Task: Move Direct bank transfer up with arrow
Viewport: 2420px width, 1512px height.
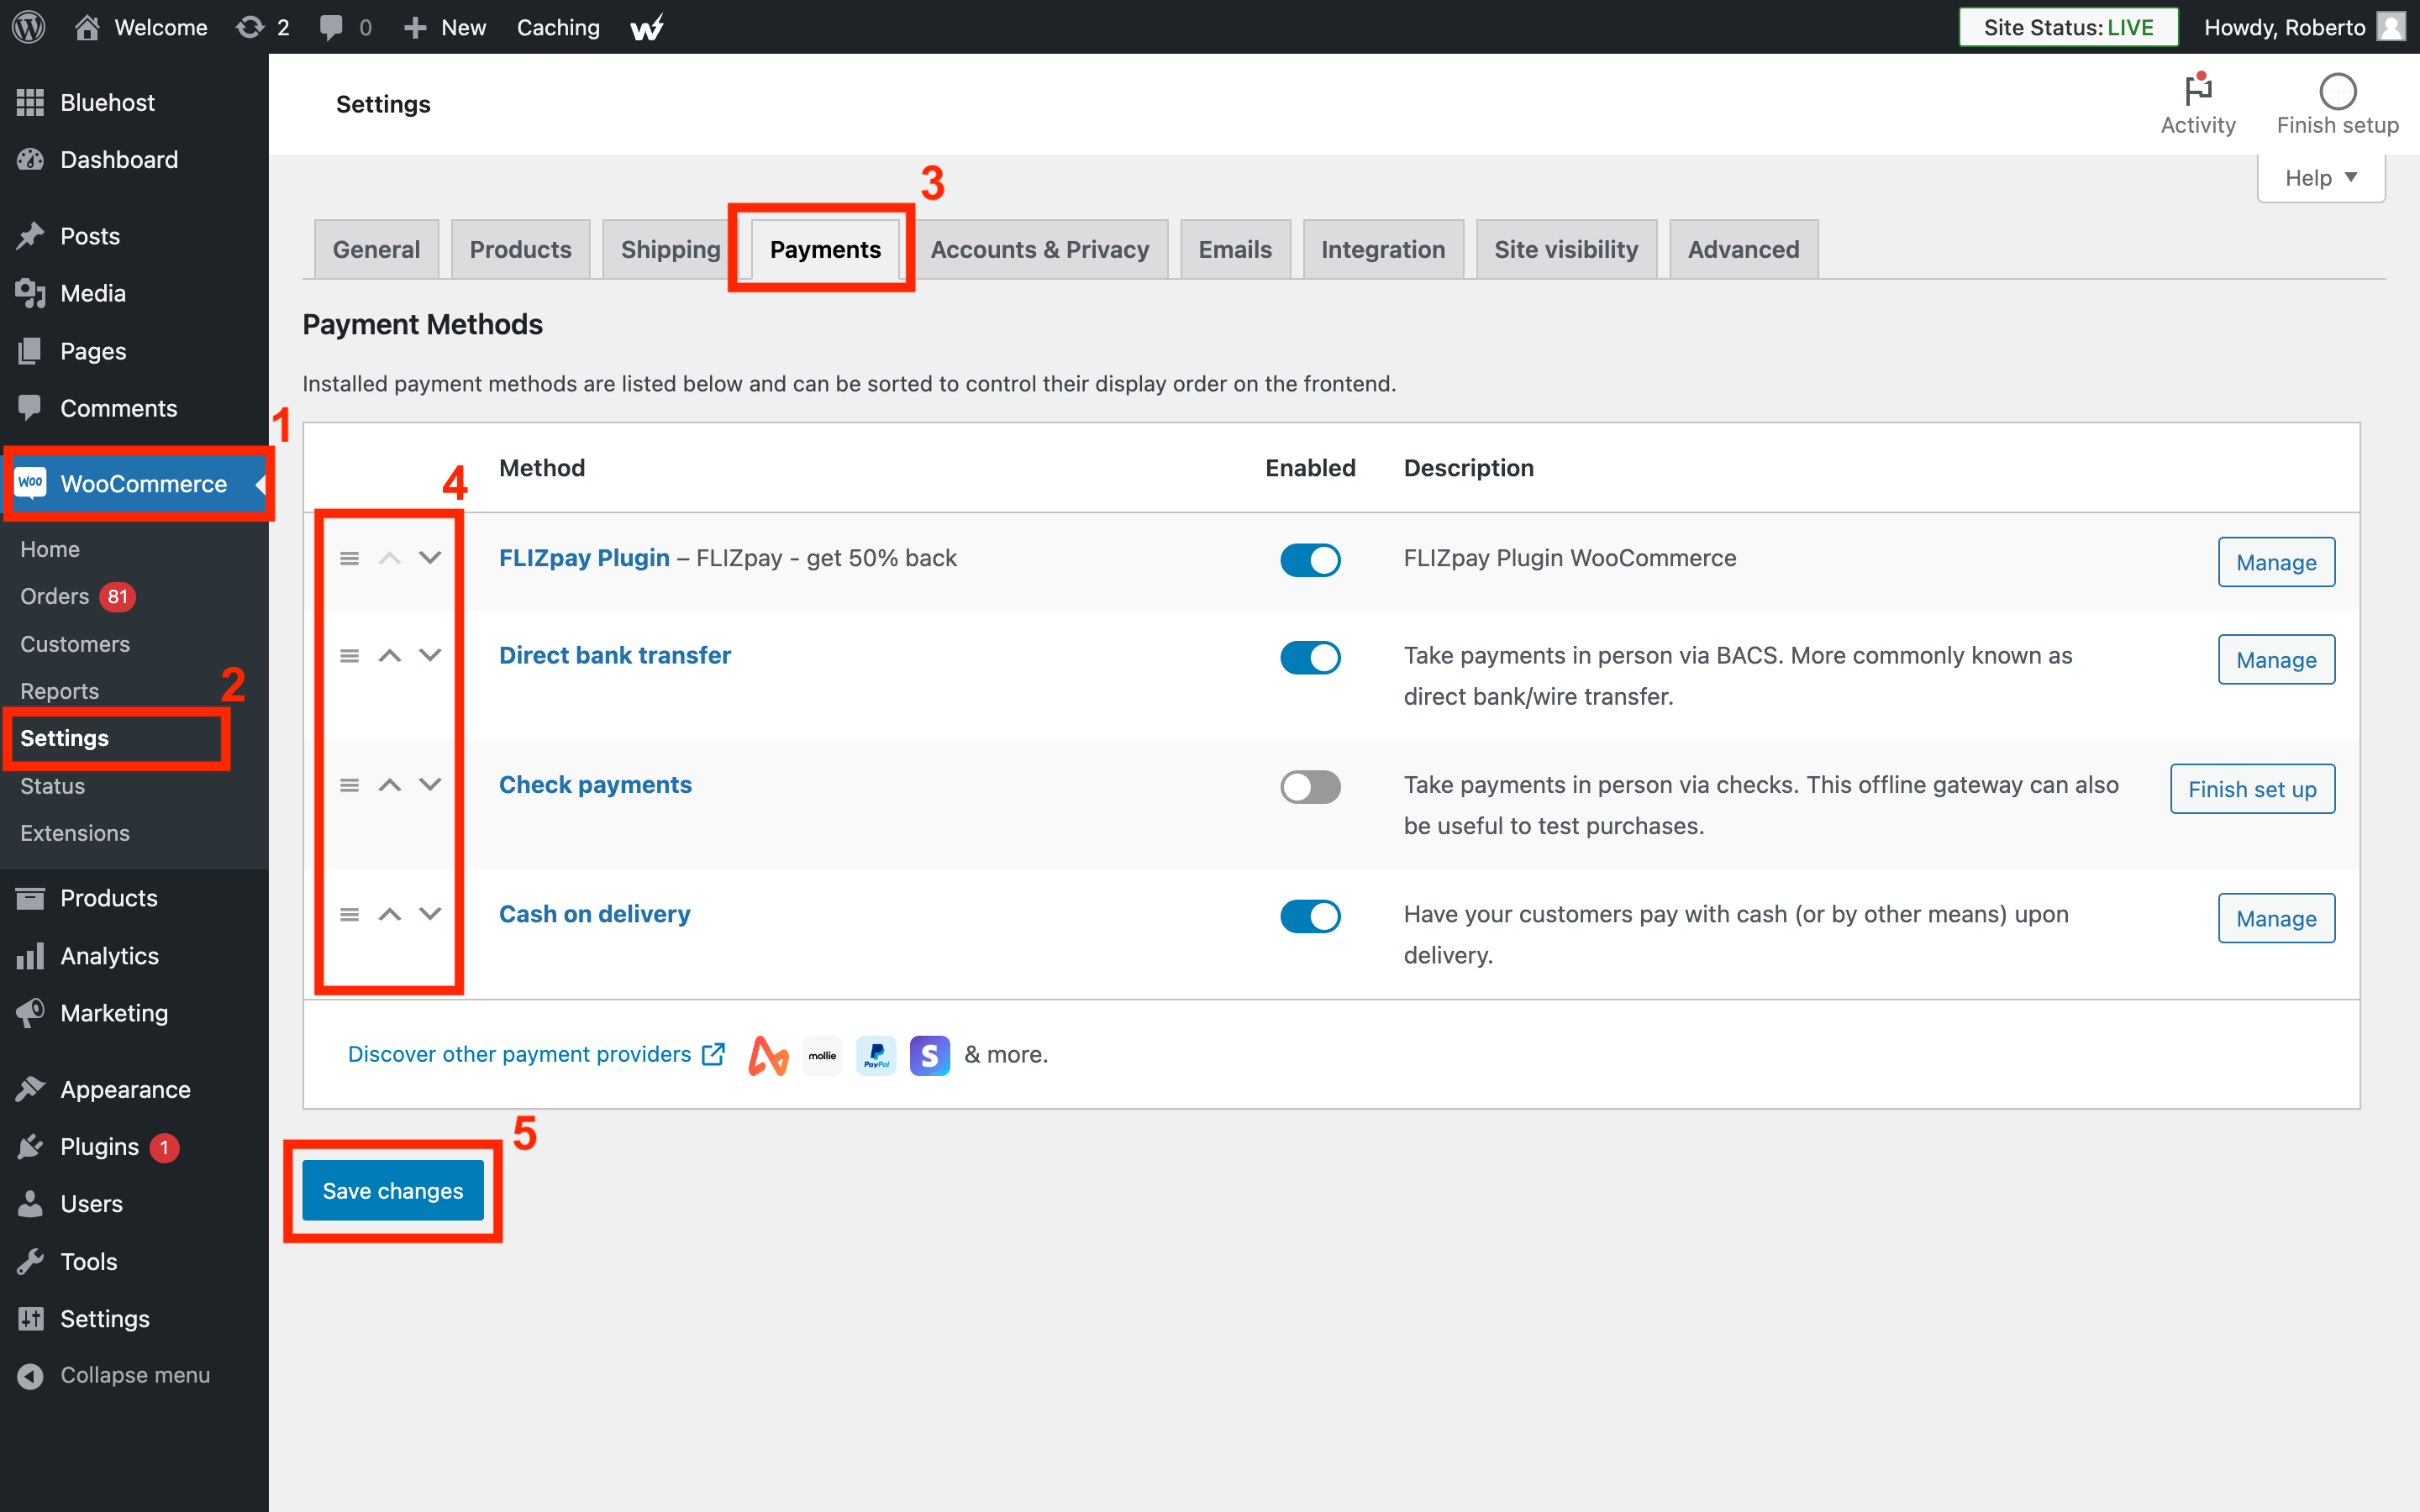Action: click(390, 656)
